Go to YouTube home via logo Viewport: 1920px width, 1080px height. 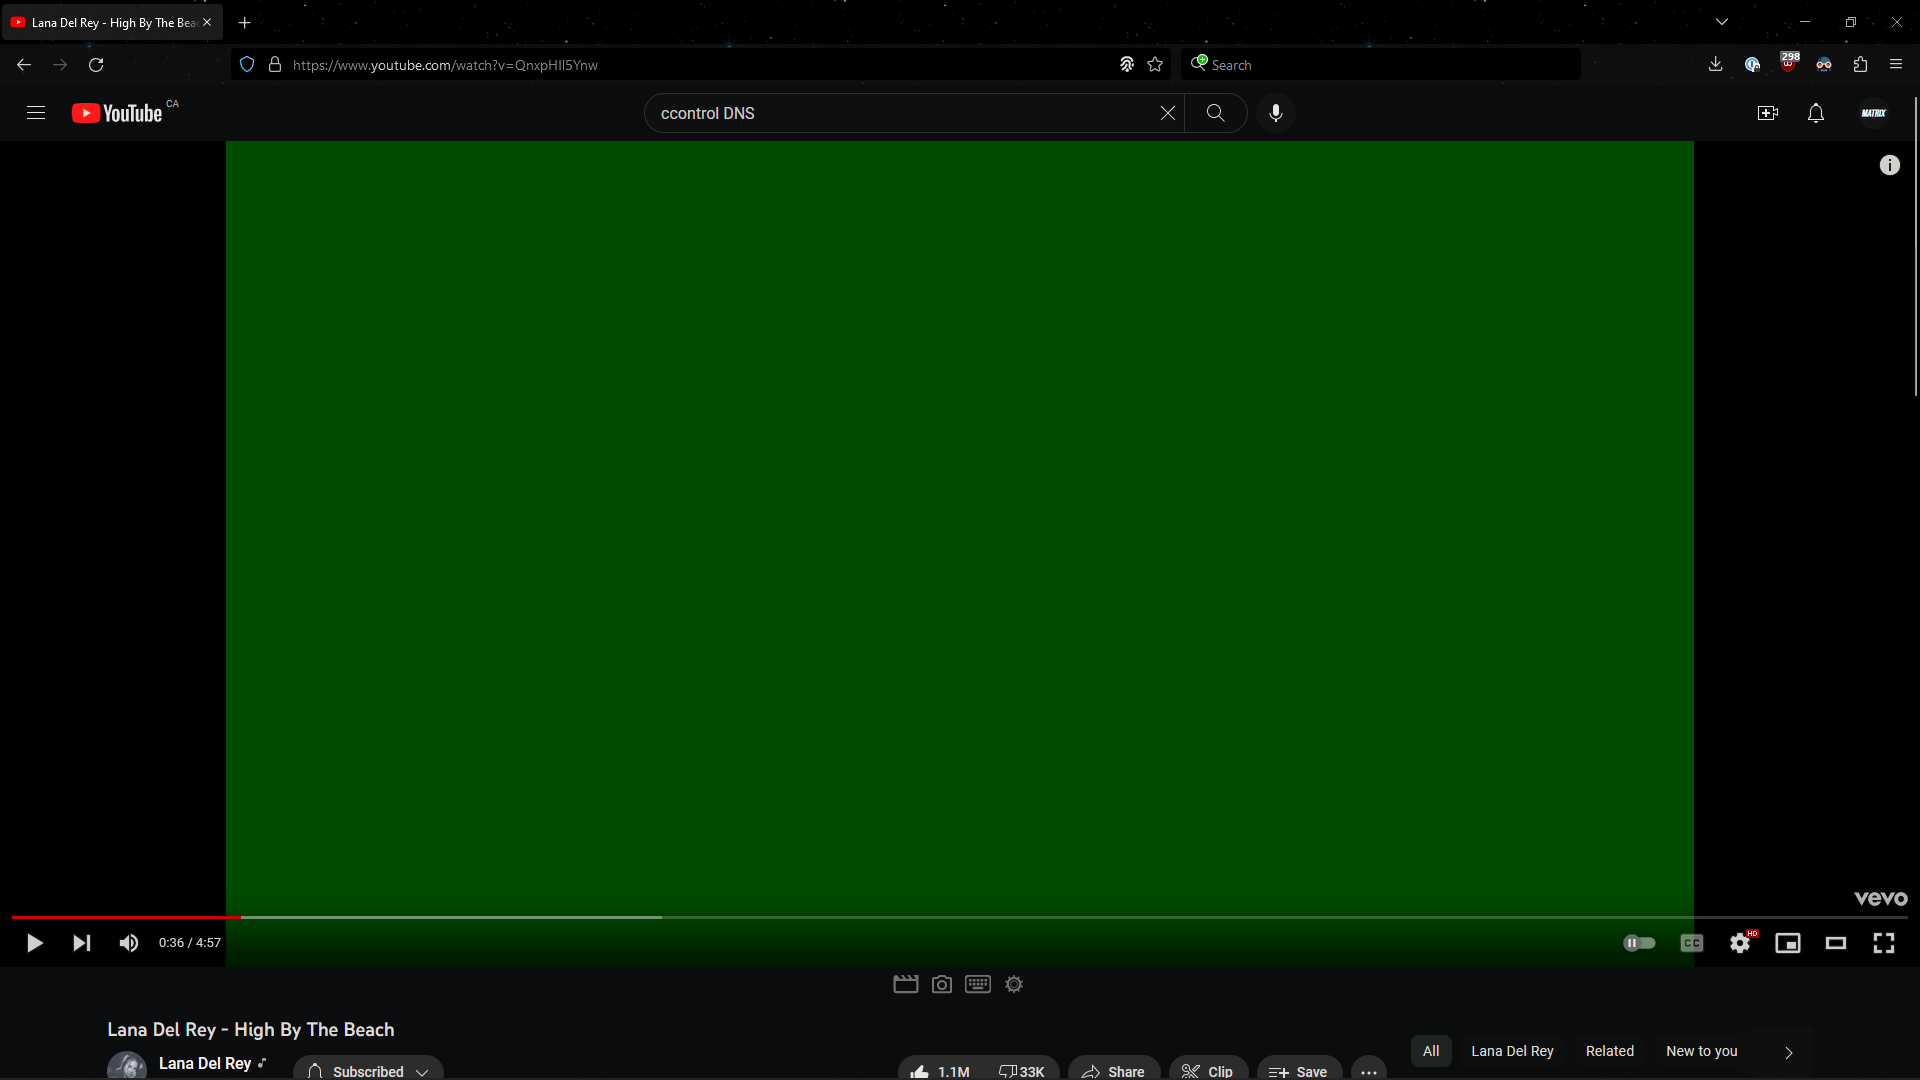pyautogui.click(x=117, y=113)
